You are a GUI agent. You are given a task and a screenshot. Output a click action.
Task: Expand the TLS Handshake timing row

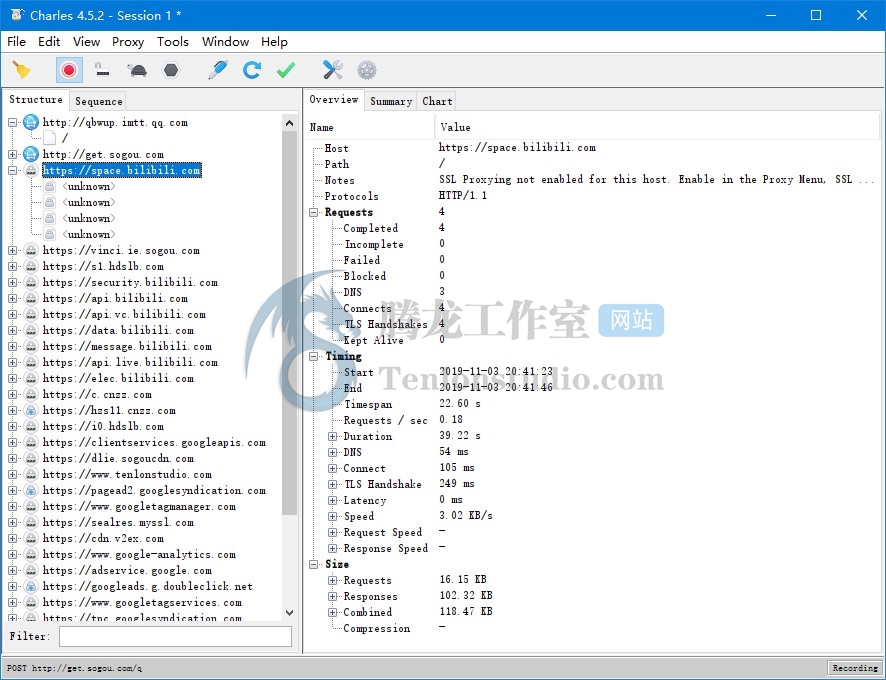(333, 484)
